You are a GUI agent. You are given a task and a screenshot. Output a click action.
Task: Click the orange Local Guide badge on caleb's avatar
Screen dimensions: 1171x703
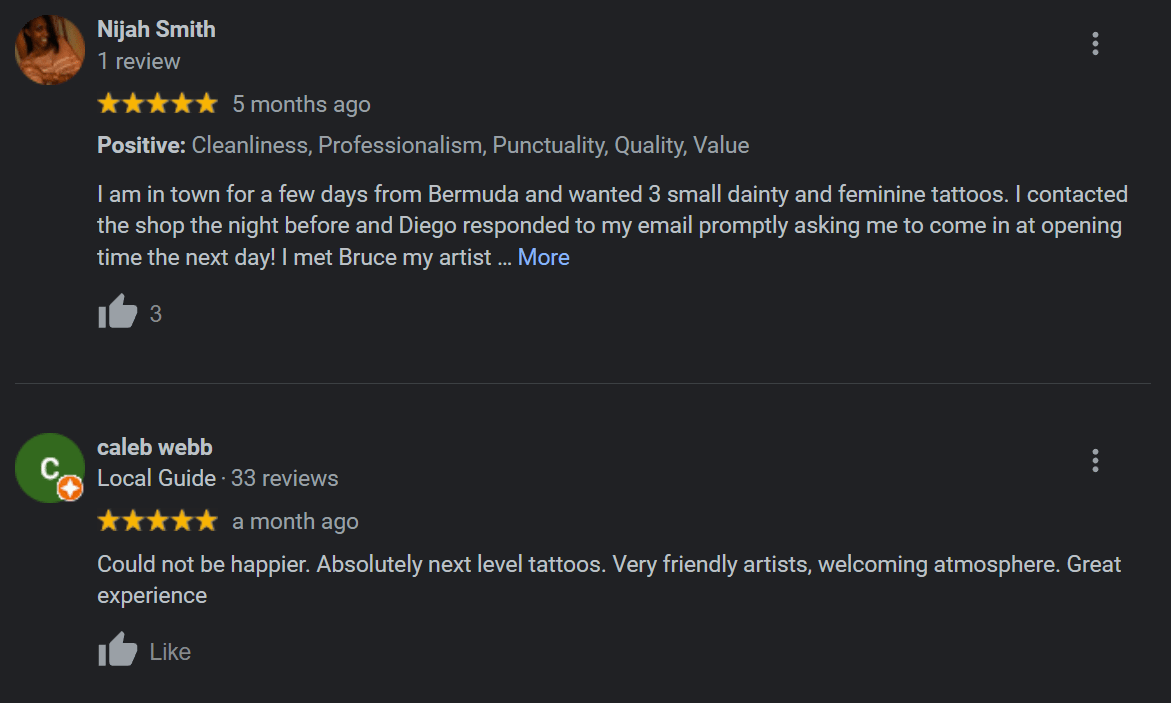point(70,489)
